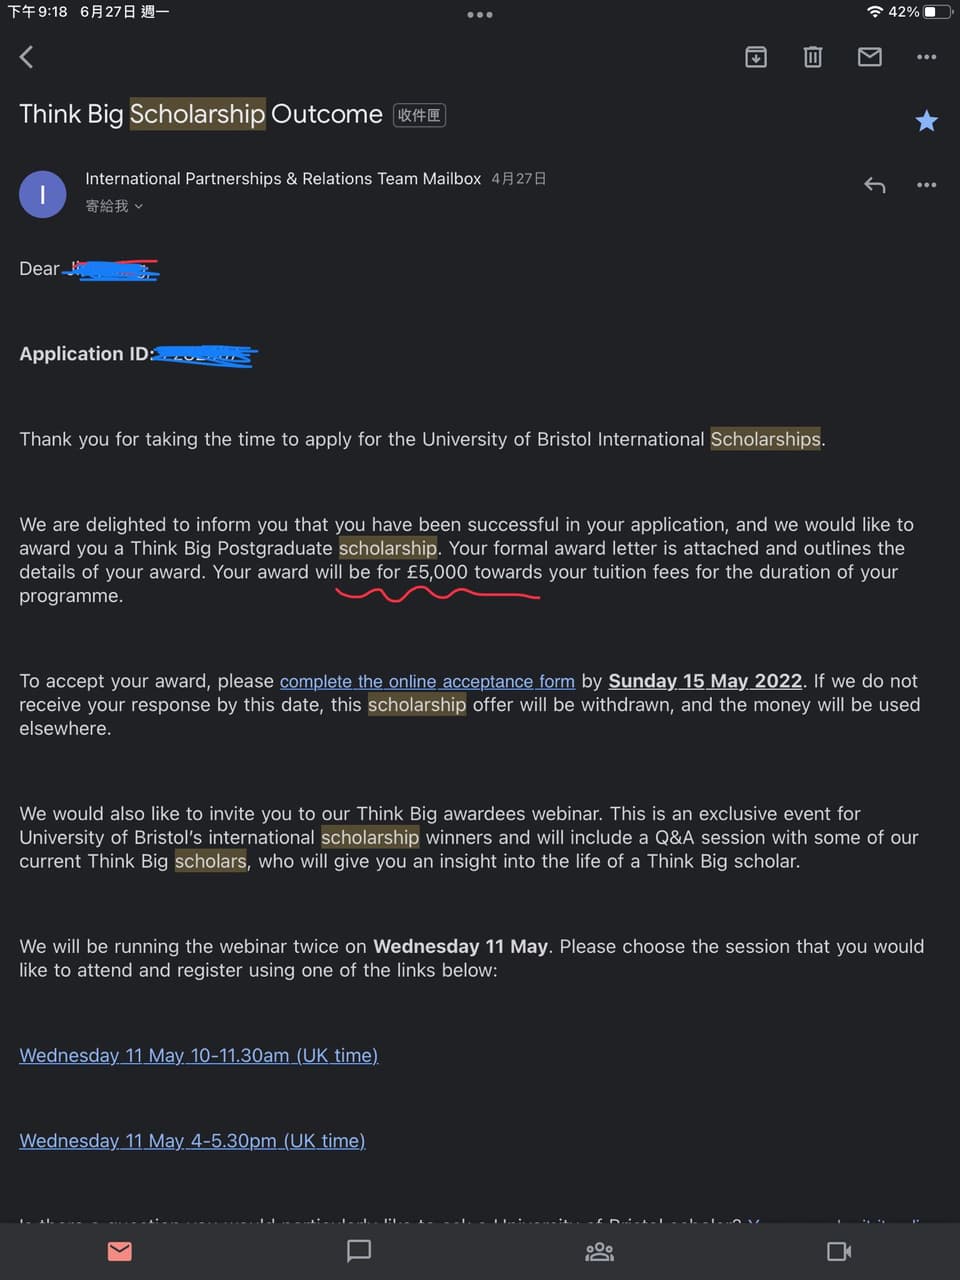
Task: Tap the sender avatar letter I
Action: [43, 194]
